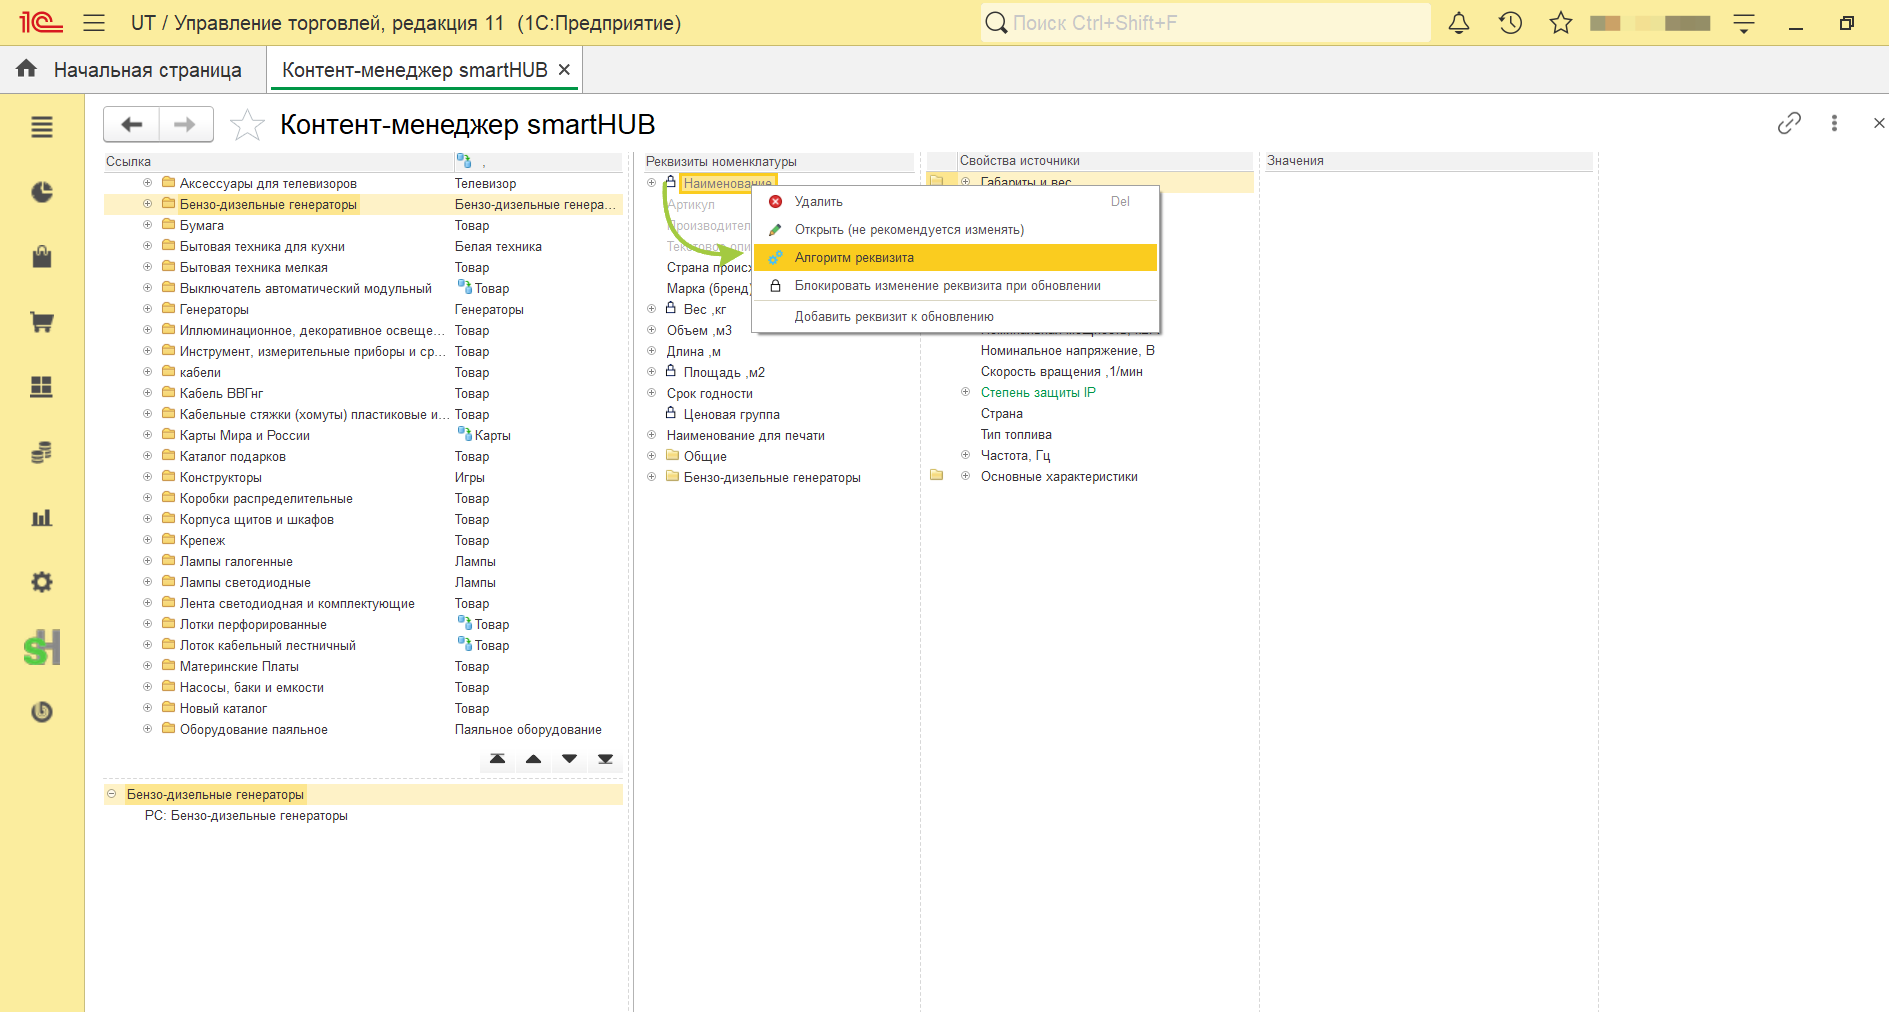Open favorites star in the title bar
Screen dimensions: 1889x1012
(1561, 23)
